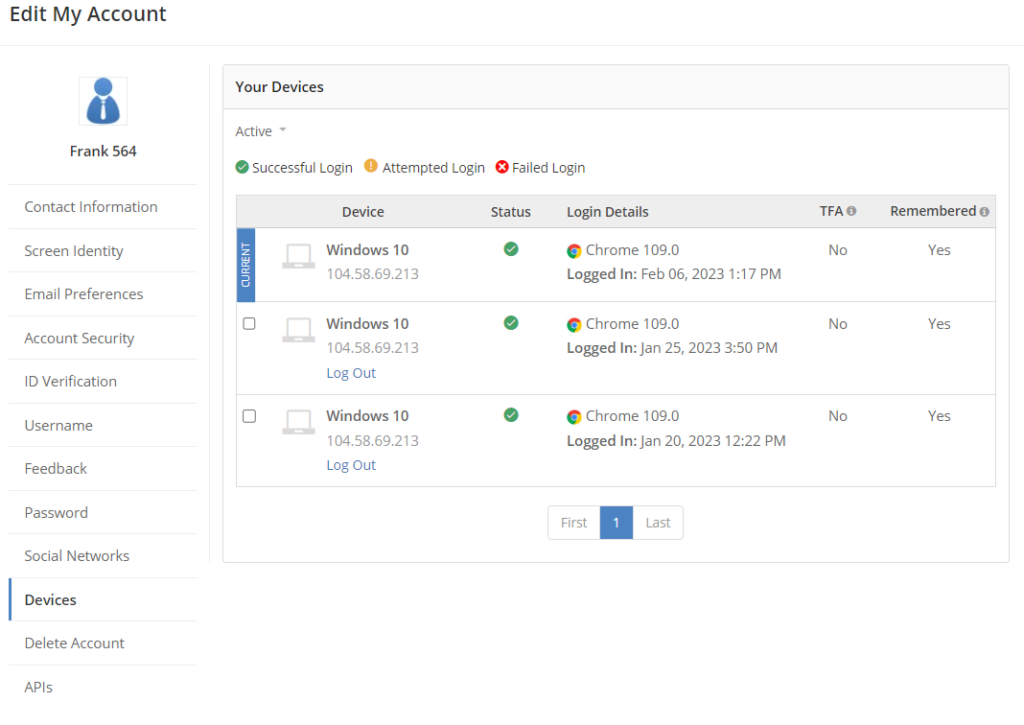Image resolution: width=1024 pixels, height=725 pixels.
Task: Jump to Last page of devices
Action: click(x=658, y=523)
